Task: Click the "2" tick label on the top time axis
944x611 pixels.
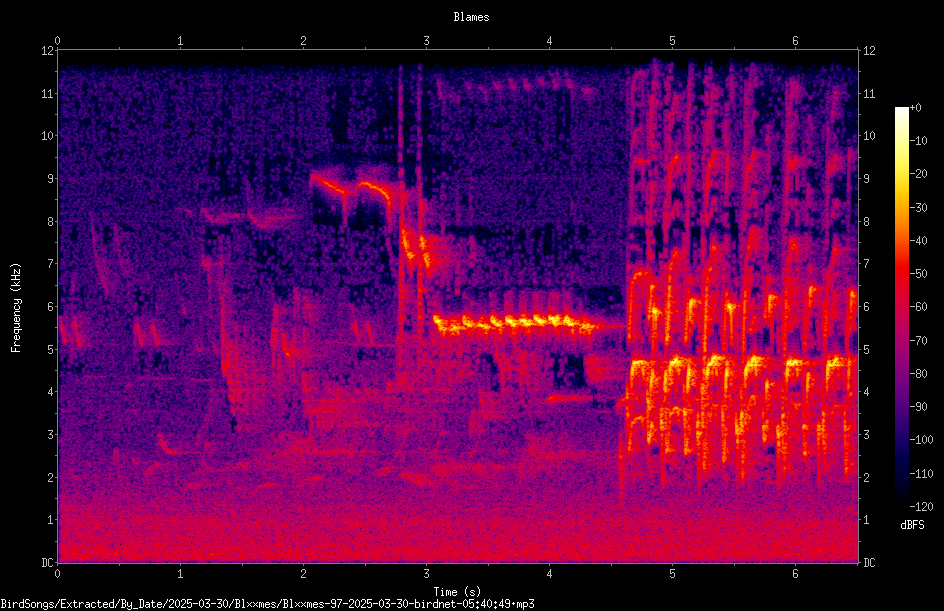Action: [x=303, y=41]
